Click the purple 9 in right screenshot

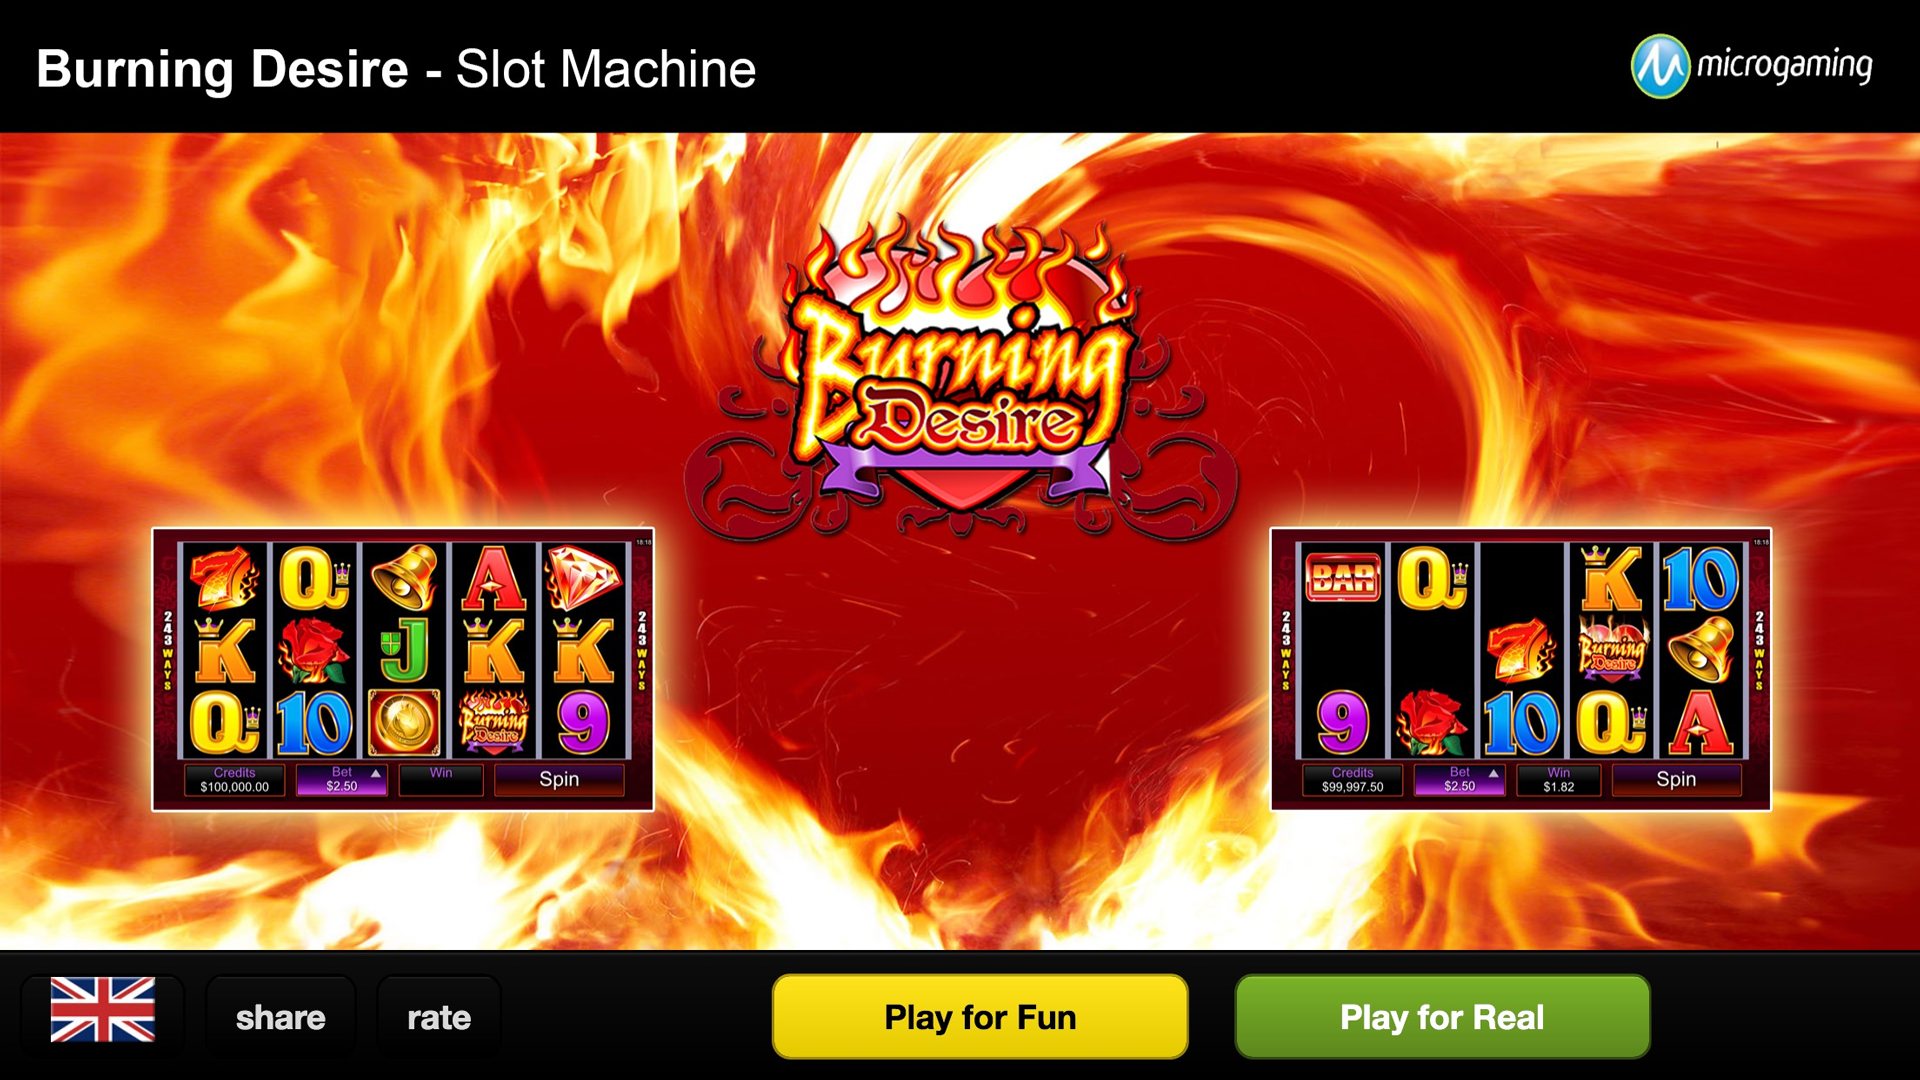(x=1342, y=721)
